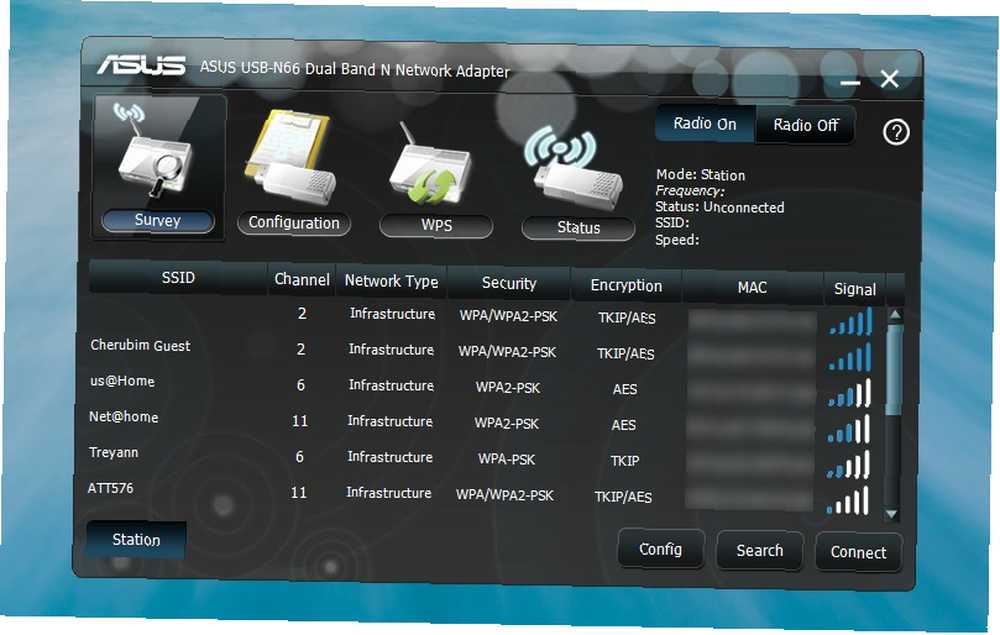Click the window title text

pos(355,69)
